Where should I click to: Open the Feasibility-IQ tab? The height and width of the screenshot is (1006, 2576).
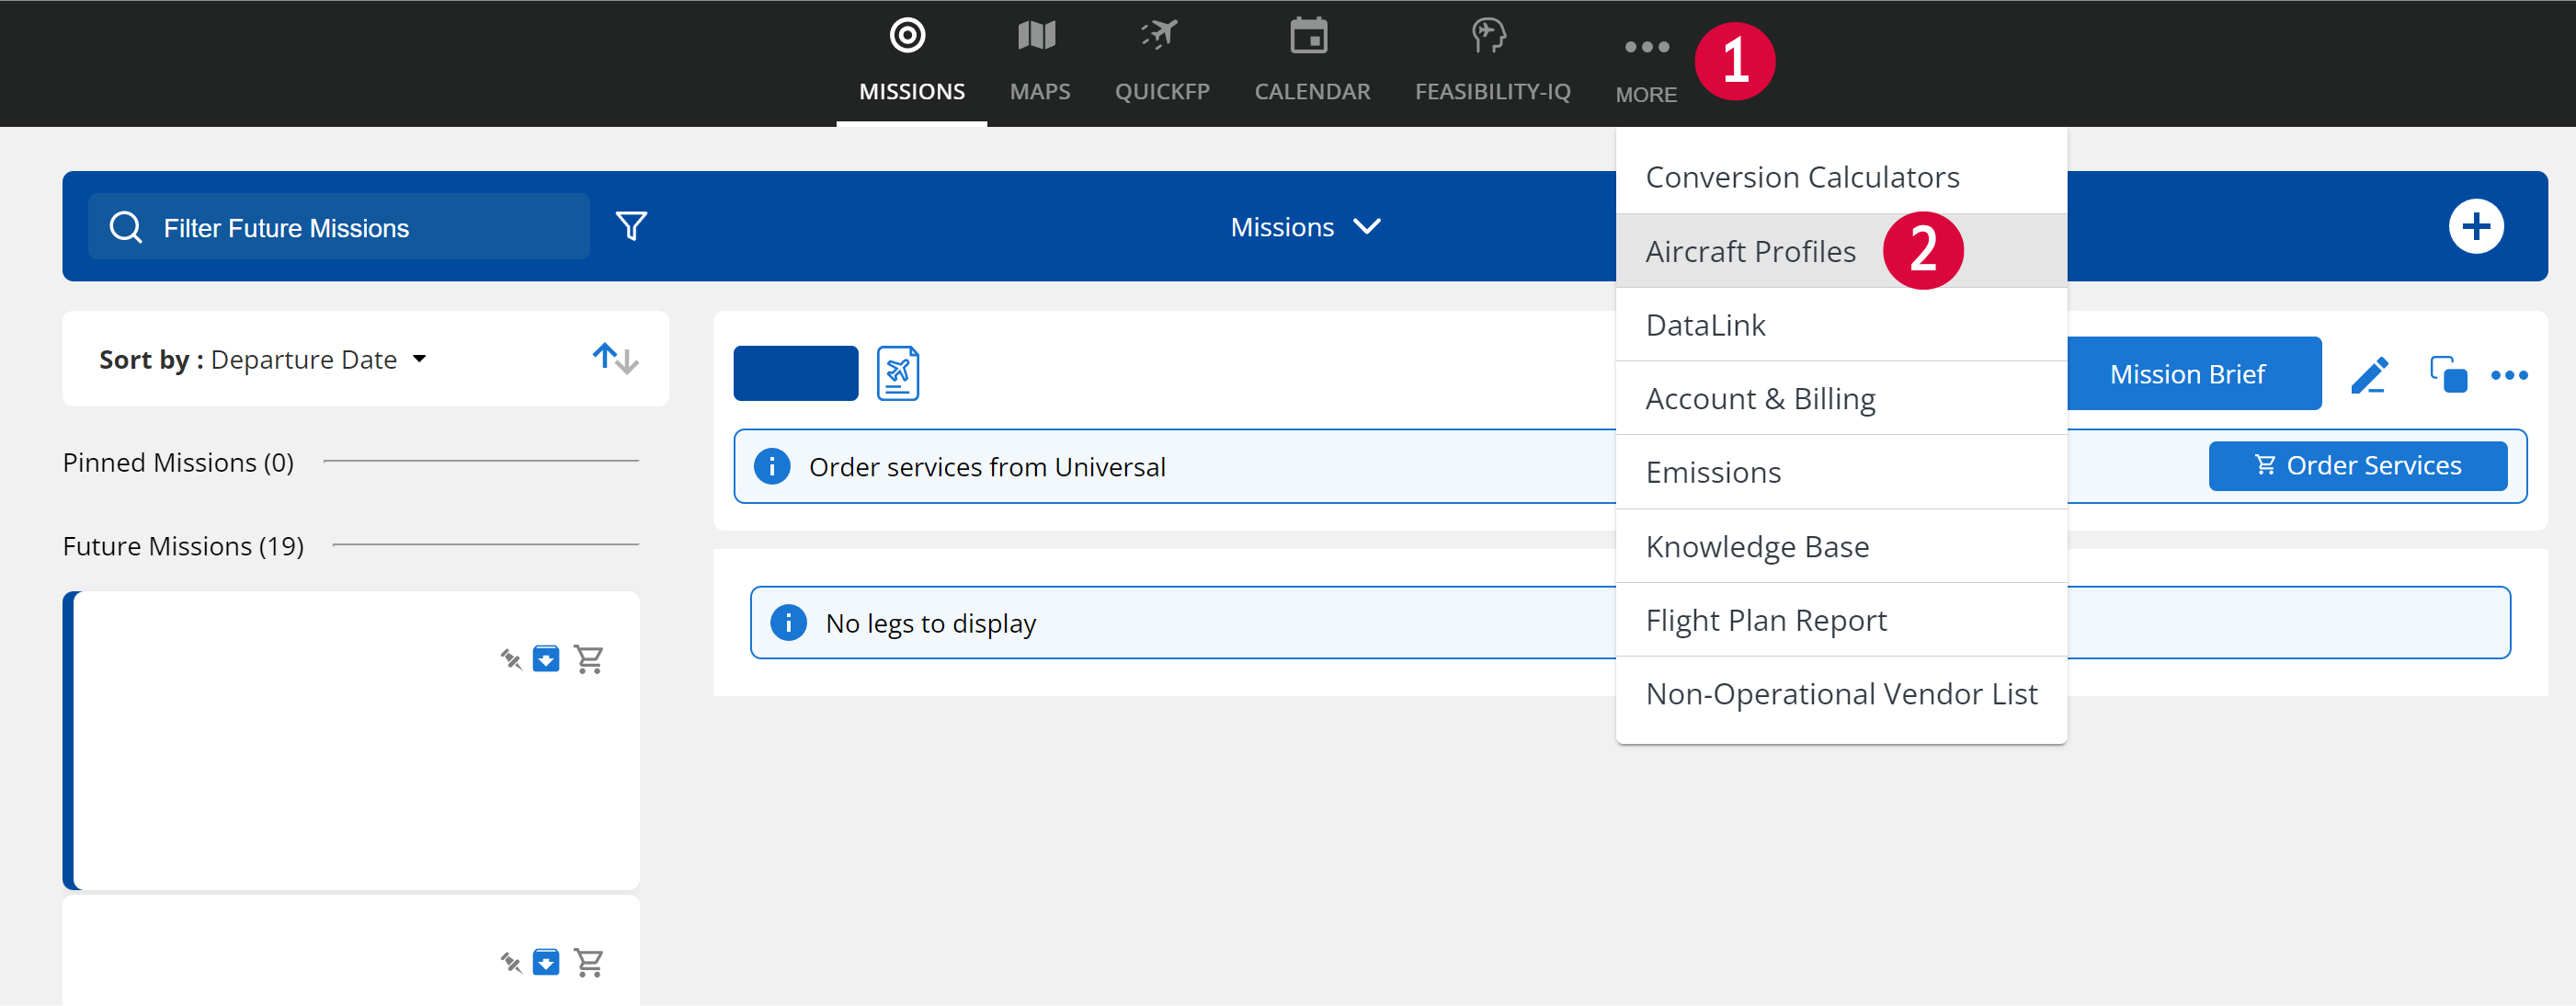tap(1492, 62)
